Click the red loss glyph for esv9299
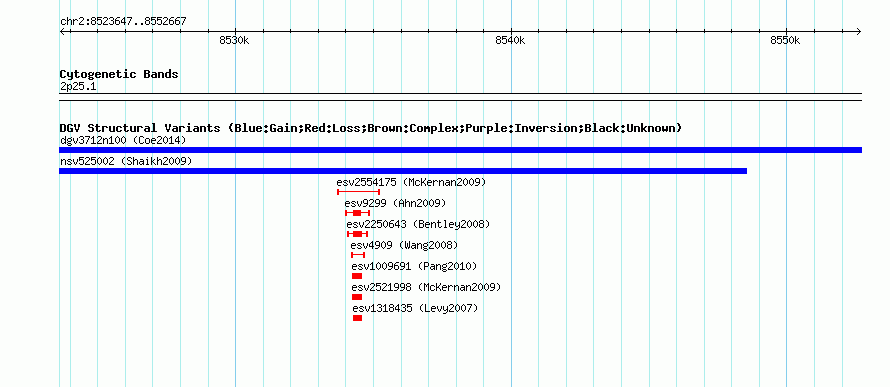Screen dimensions: 890x387 coord(358,213)
